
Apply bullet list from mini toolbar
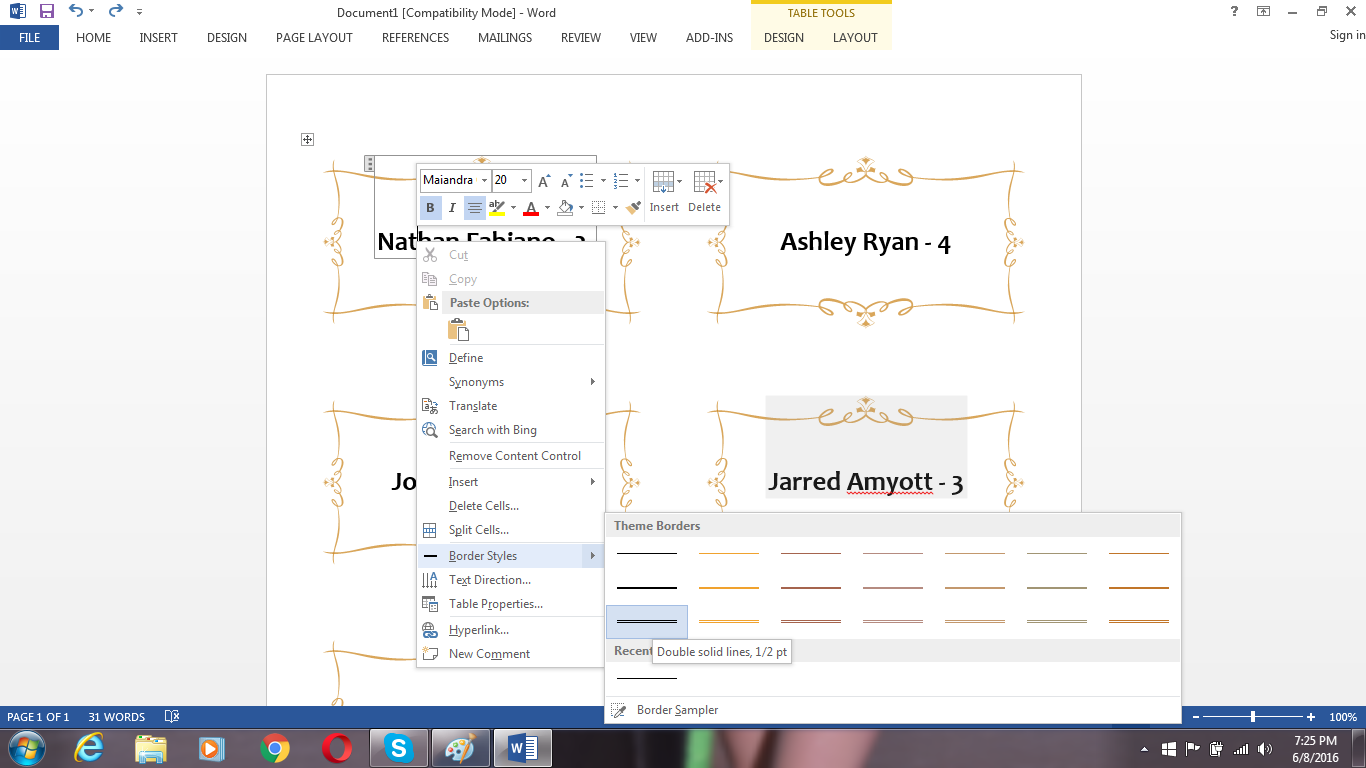587,181
